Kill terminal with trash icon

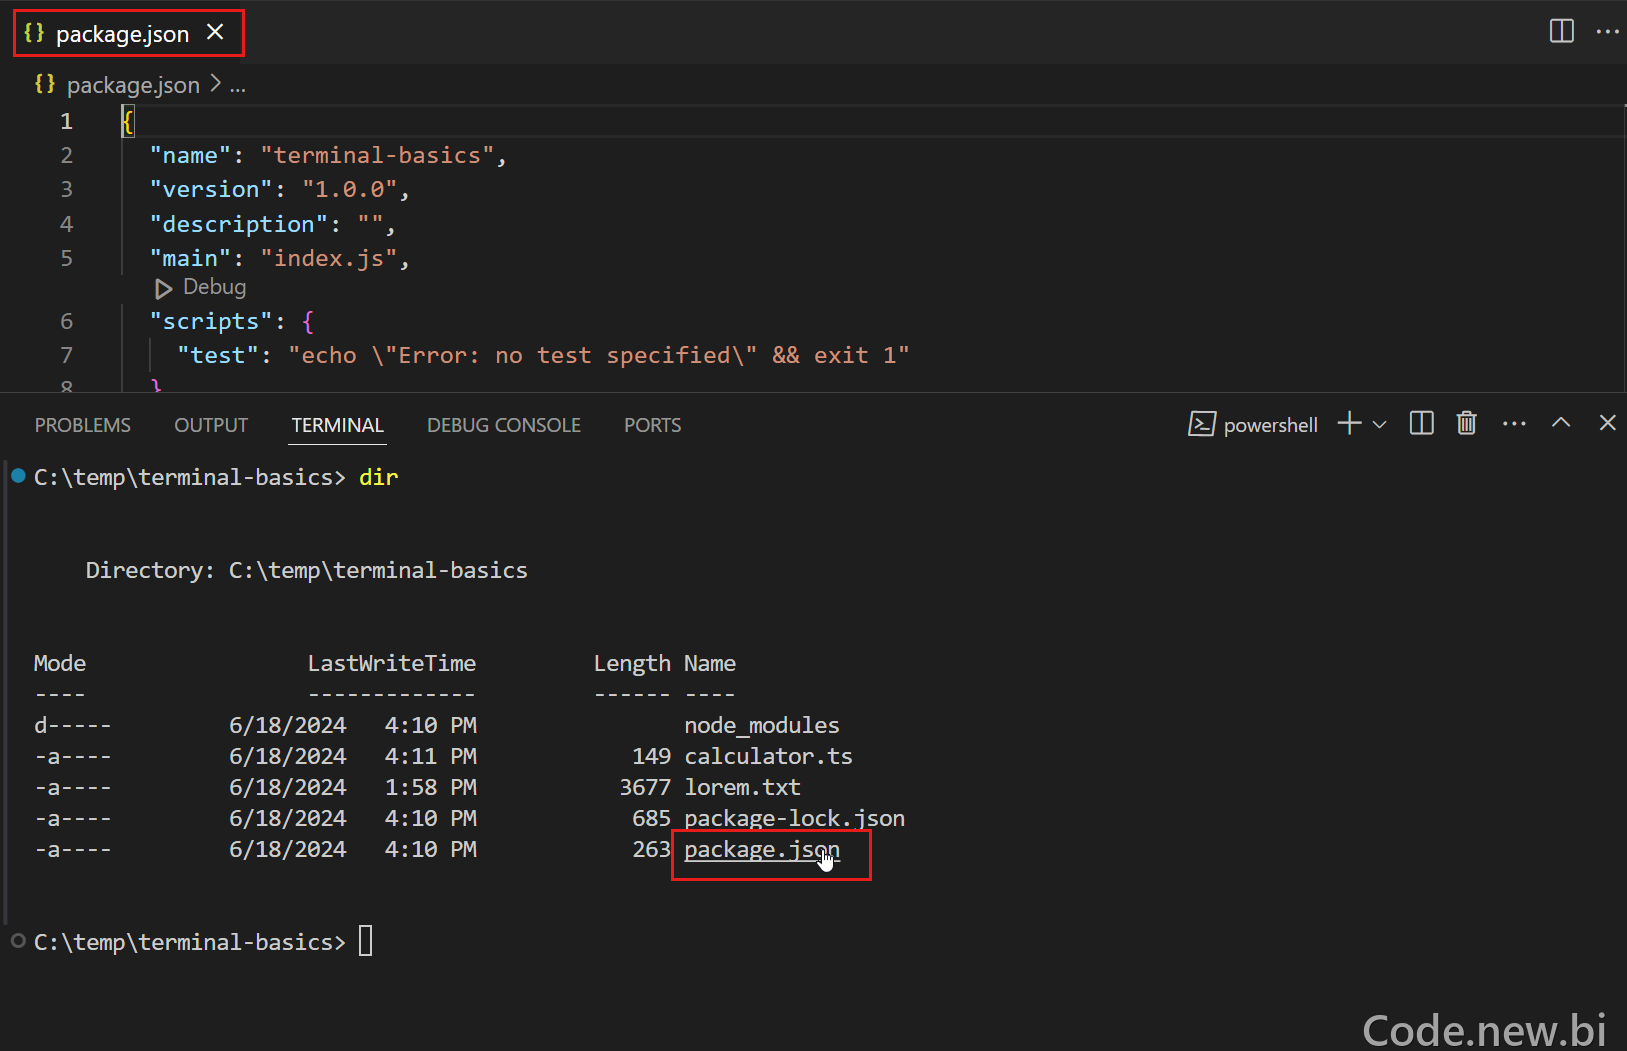(x=1466, y=423)
